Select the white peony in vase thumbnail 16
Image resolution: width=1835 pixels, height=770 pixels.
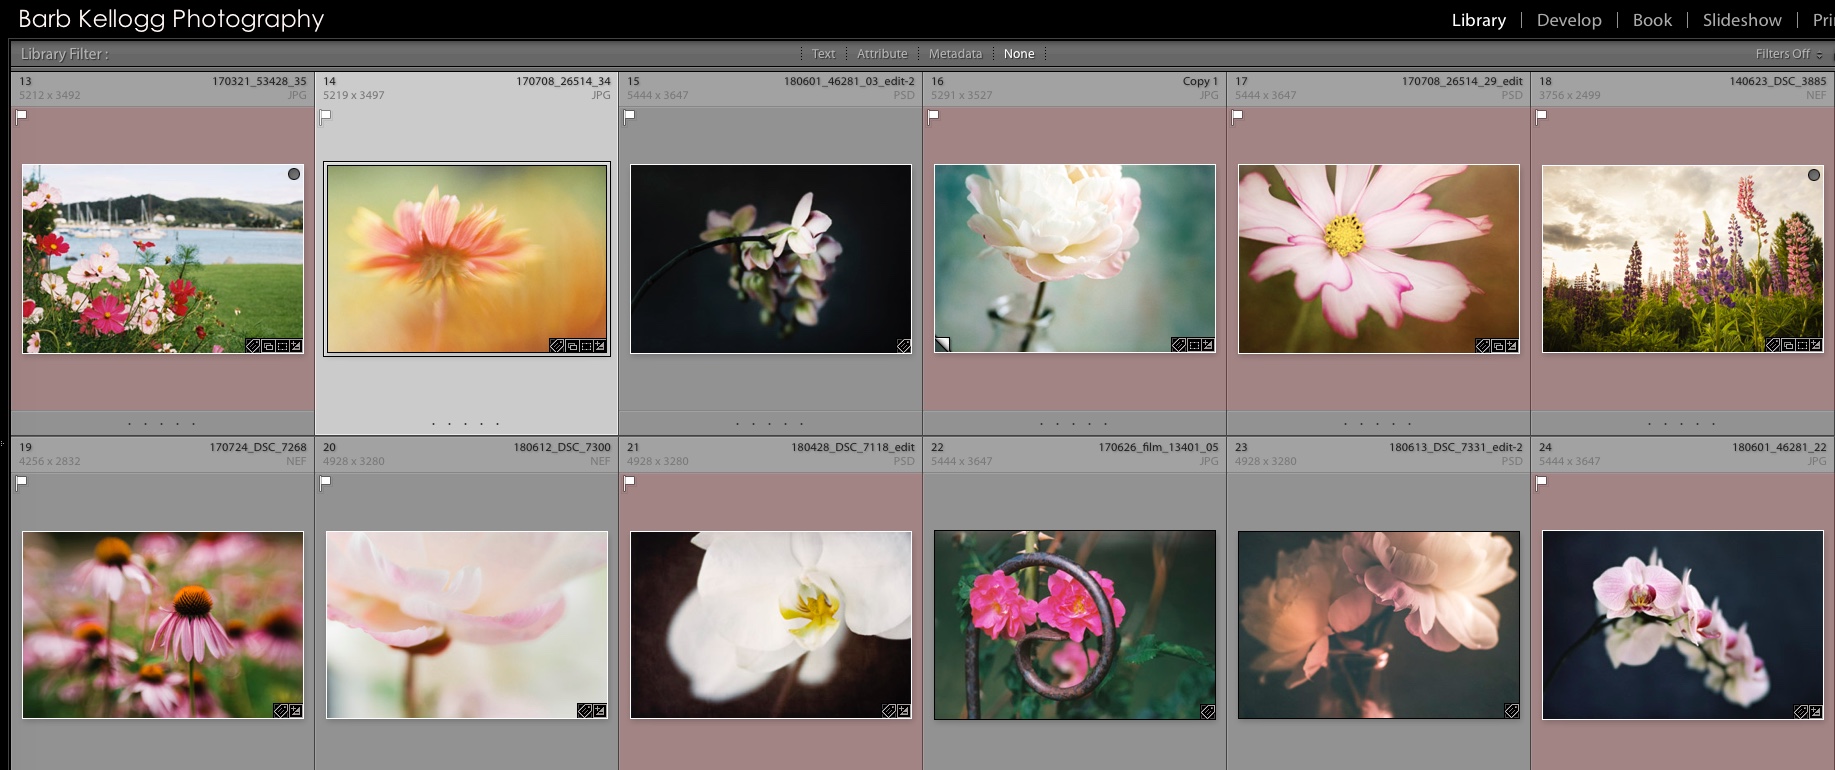[1075, 259]
